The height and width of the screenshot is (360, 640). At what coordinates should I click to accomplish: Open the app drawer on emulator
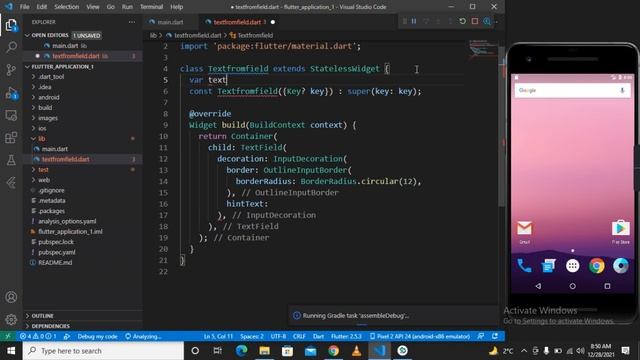point(573,266)
